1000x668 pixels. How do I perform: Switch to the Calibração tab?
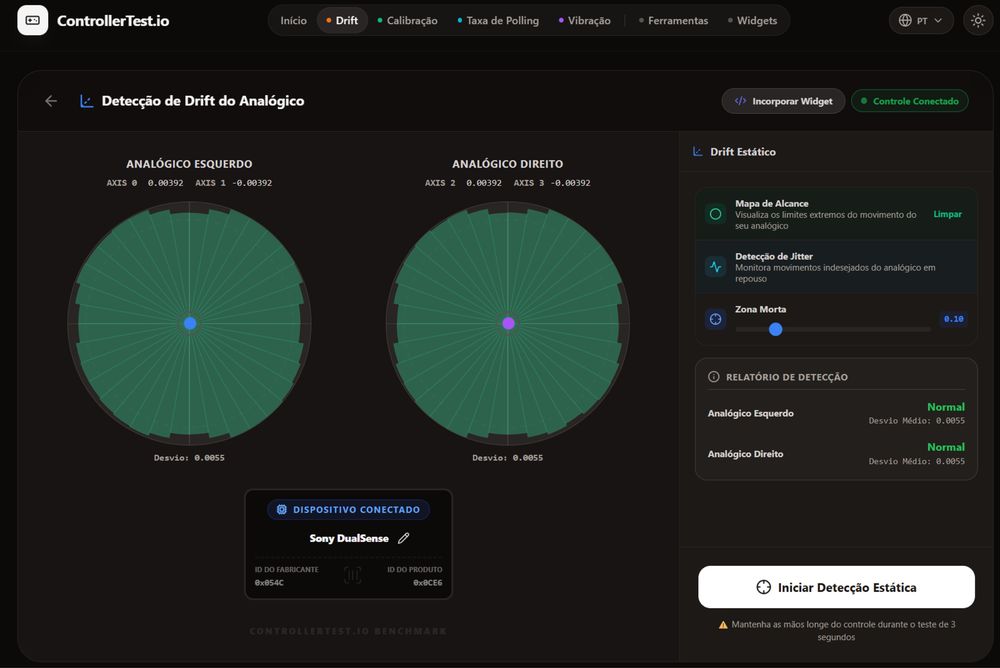click(x=408, y=20)
